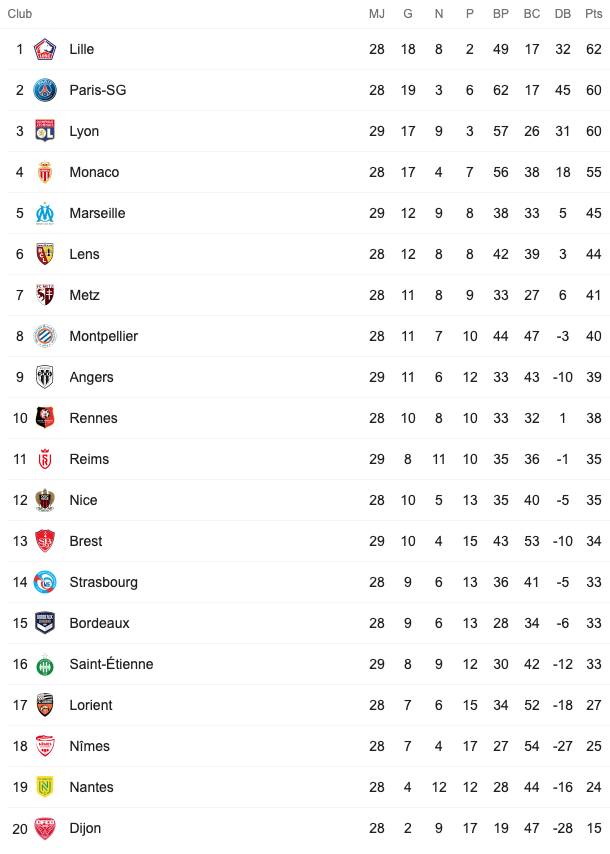The width and height of the screenshot is (610, 854).
Task: Click the Dijon DFCO crest
Action: [45, 828]
